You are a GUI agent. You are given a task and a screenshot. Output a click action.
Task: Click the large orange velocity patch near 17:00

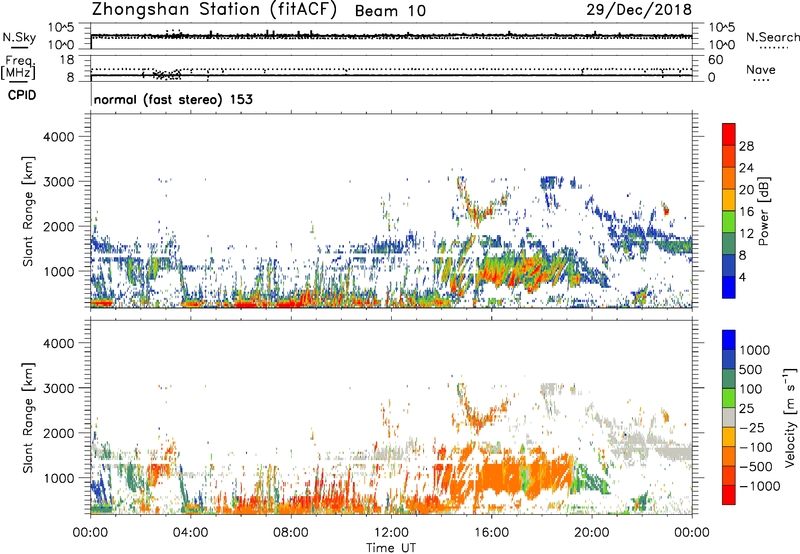coord(526,477)
